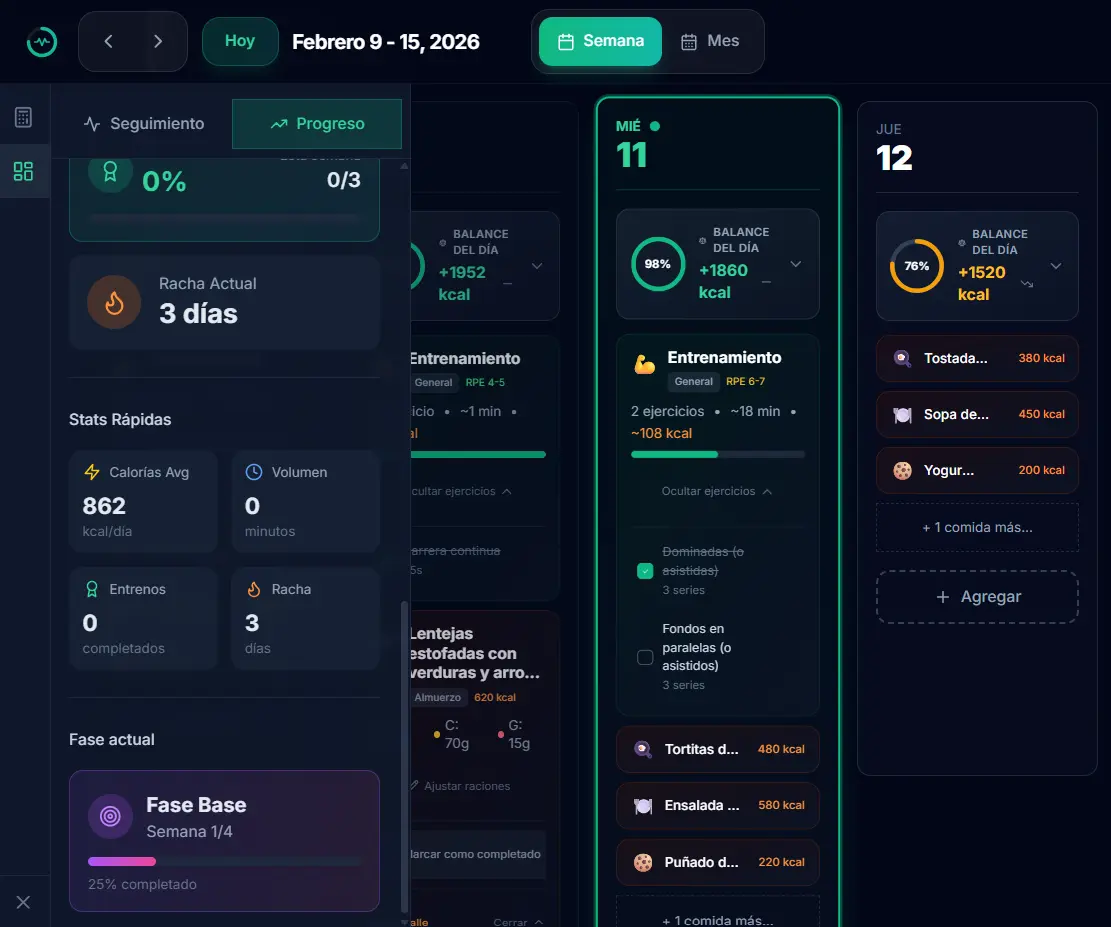1111x927 pixels.
Task: Switch to Mes calendar view
Action: tap(711, 41)
